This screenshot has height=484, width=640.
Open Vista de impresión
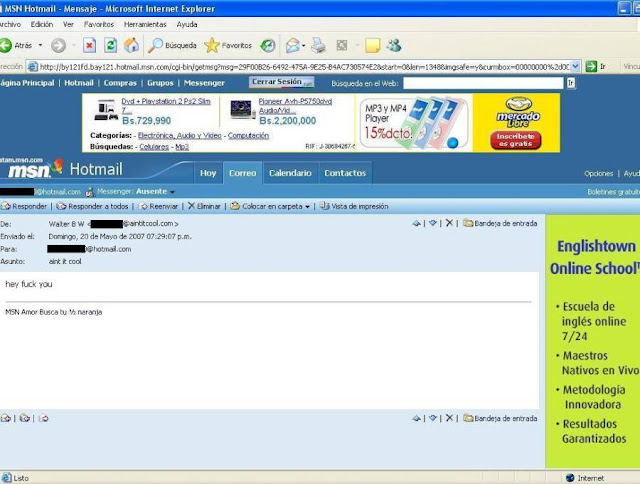tap(354, 206)
